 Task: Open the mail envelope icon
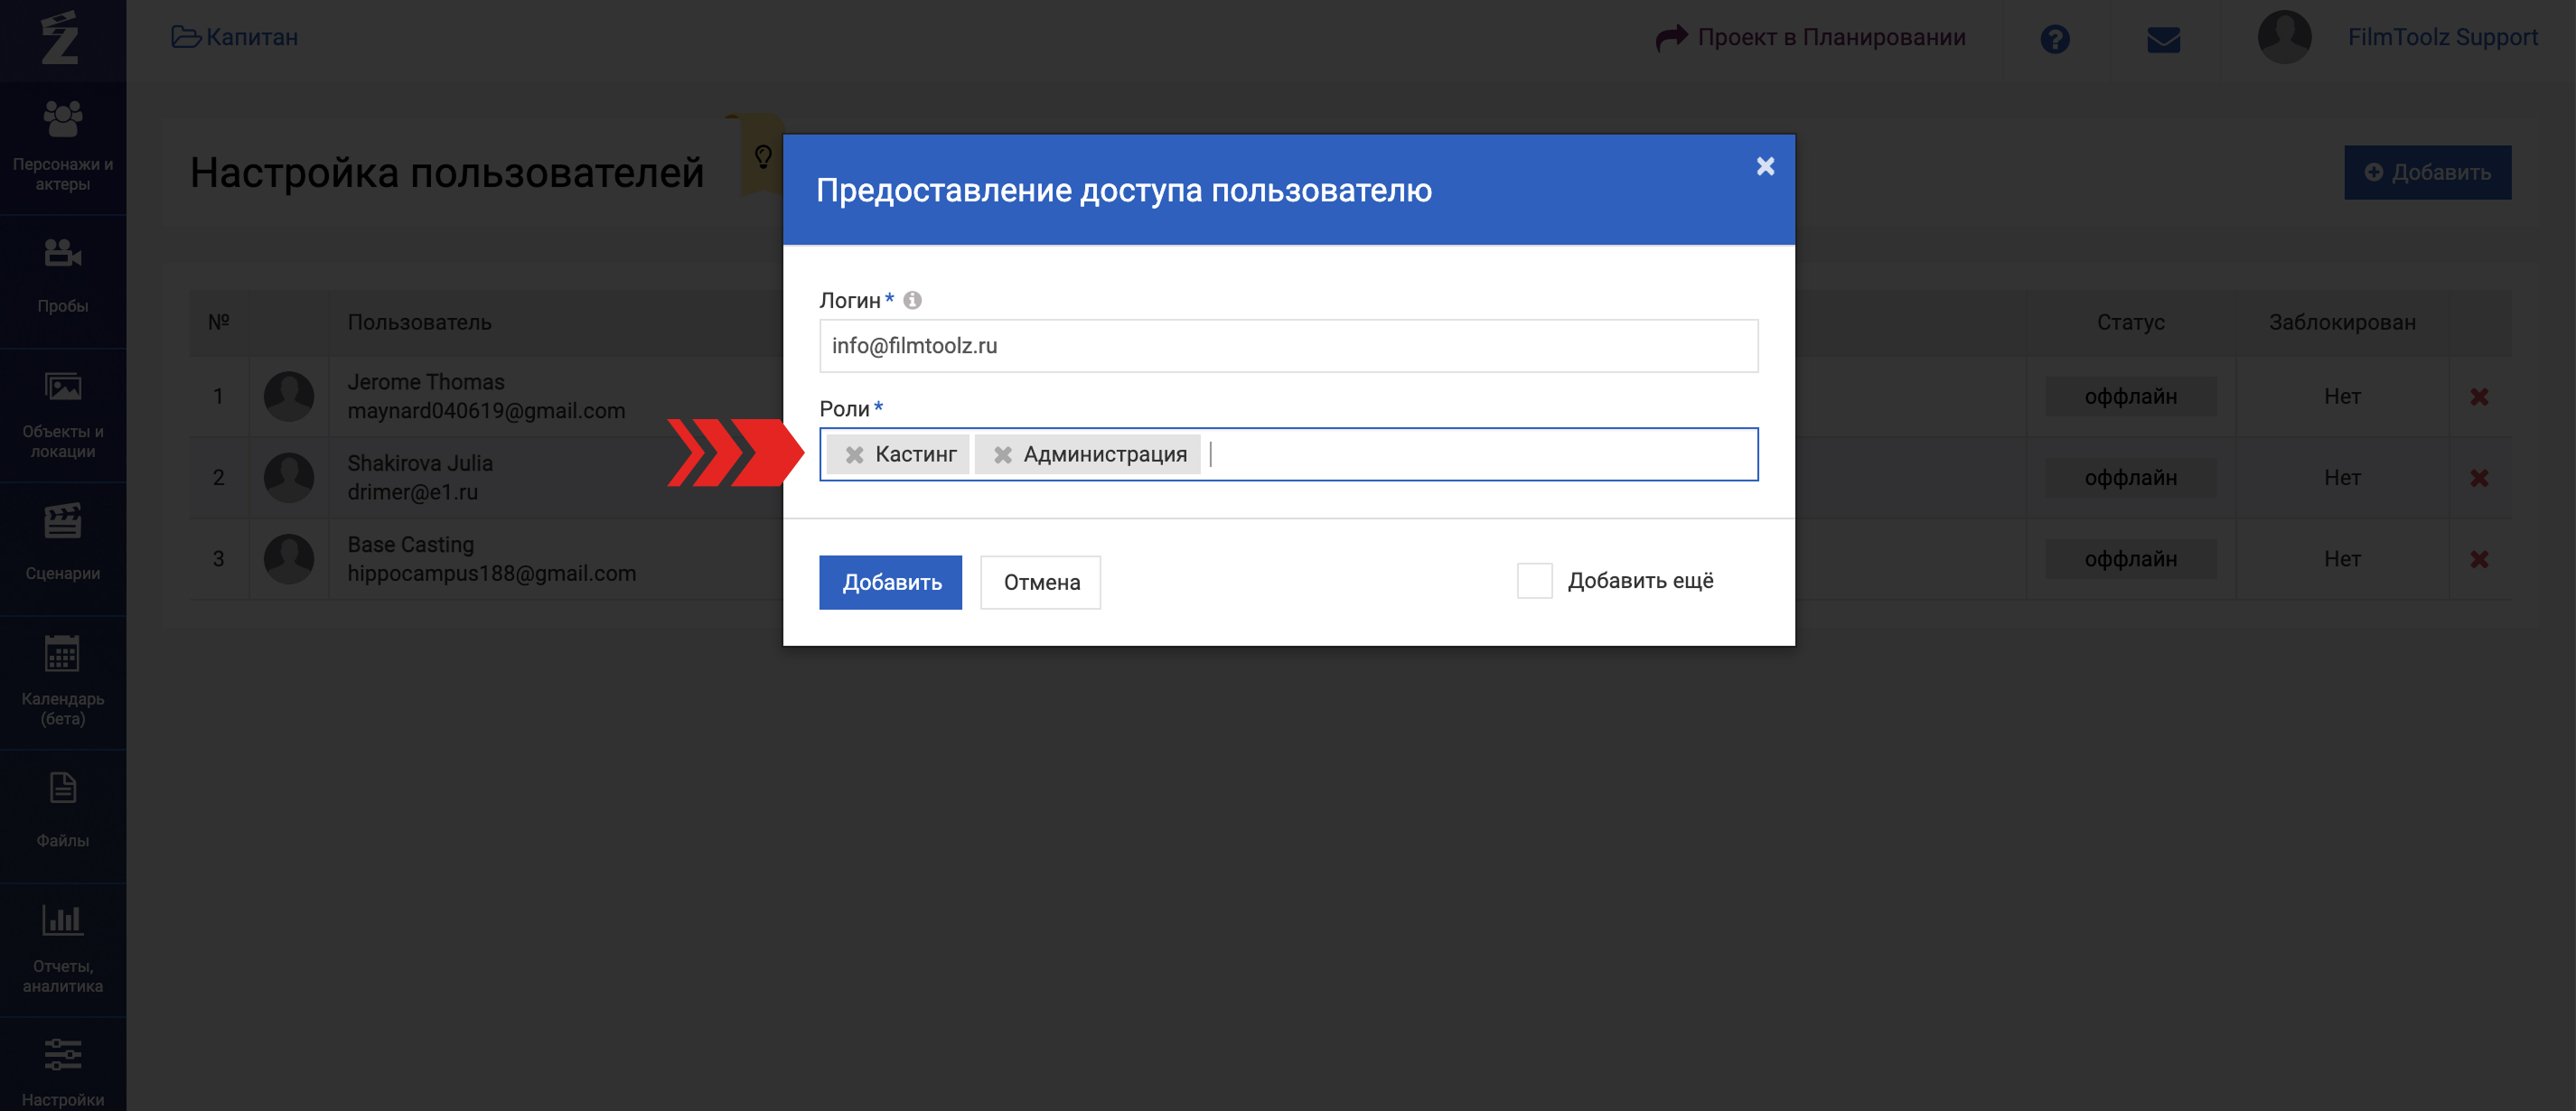click(2163, 39)
